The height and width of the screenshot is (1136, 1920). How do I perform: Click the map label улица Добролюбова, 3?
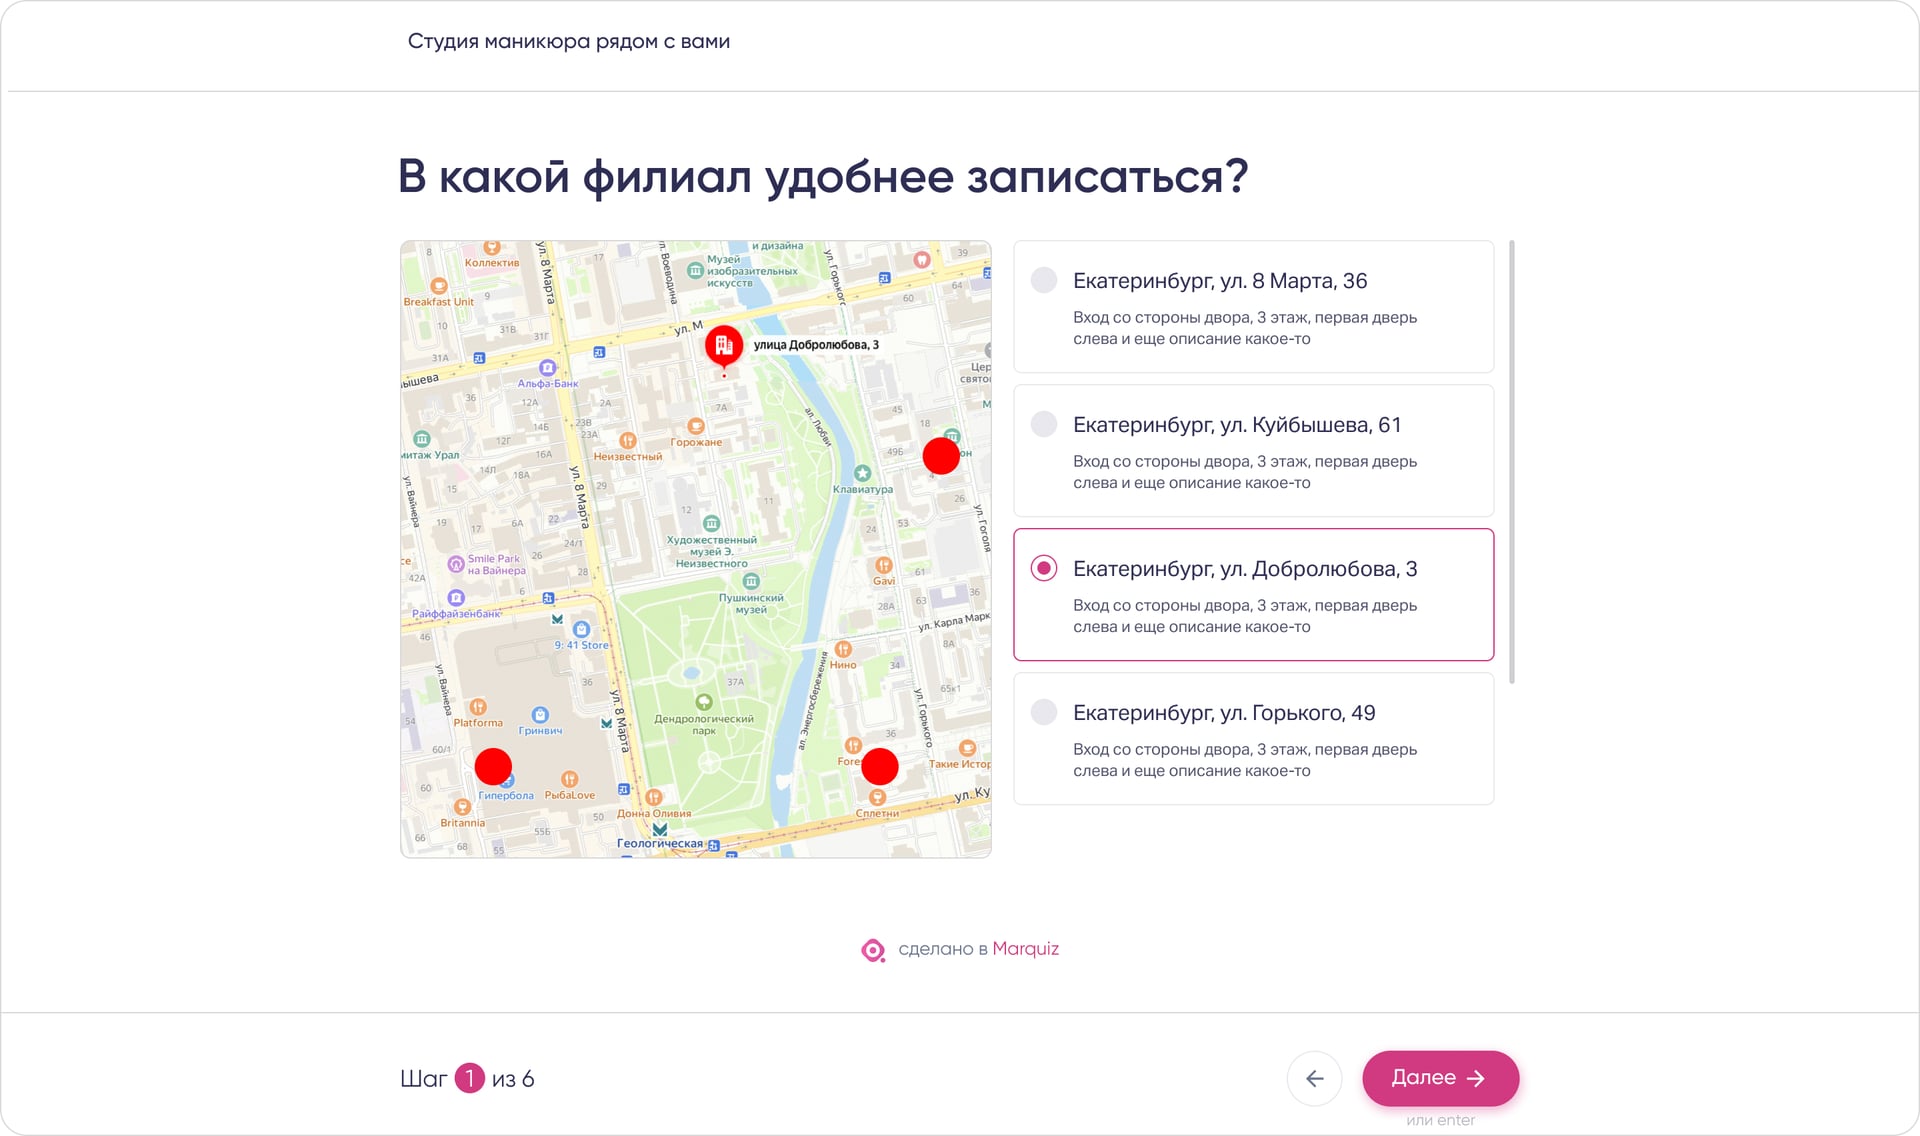click(815, 345)
